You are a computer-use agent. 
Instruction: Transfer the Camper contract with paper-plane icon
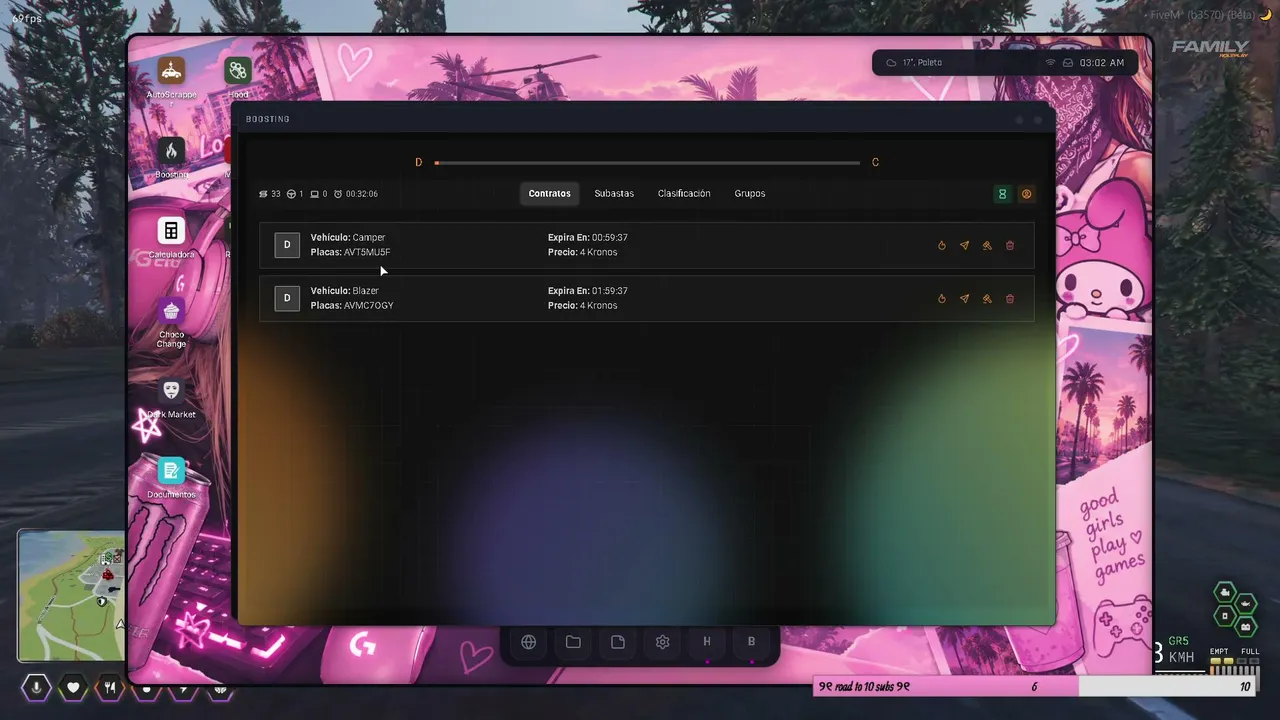point(964,245)
